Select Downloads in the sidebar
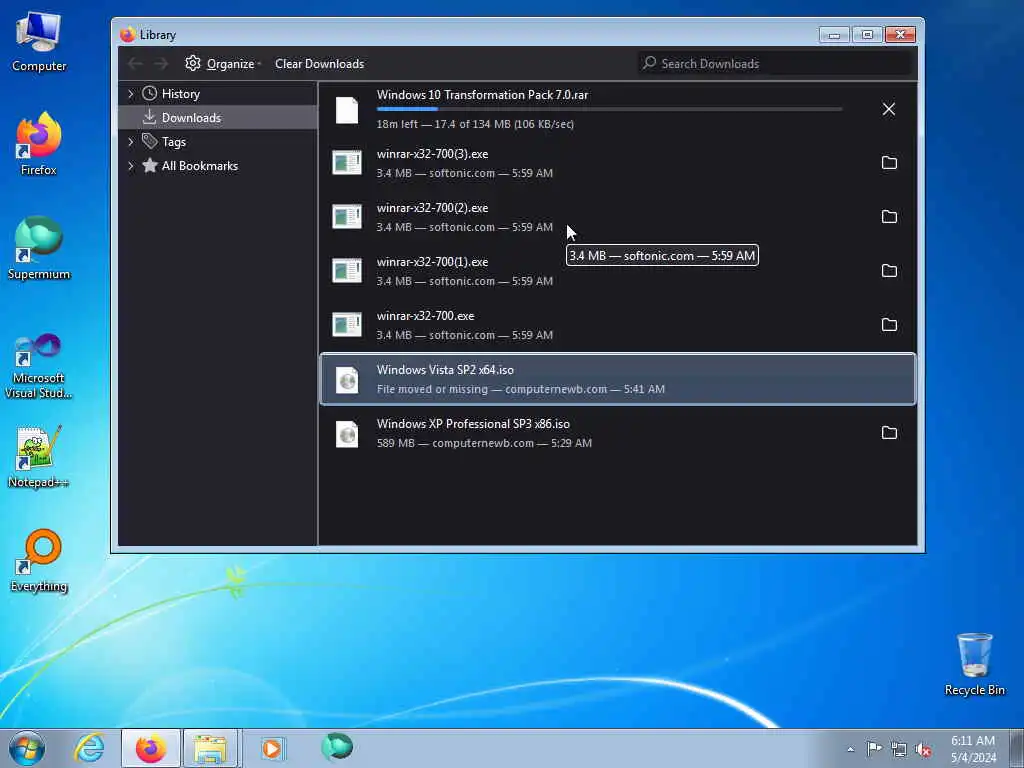 [217, 118]
